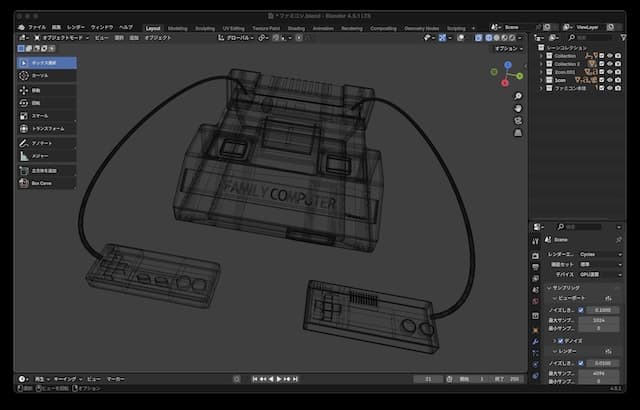Select the Transform tool (トランスフォーム)
The width and height of the screenshot is (640, 410).
(47, 129)
